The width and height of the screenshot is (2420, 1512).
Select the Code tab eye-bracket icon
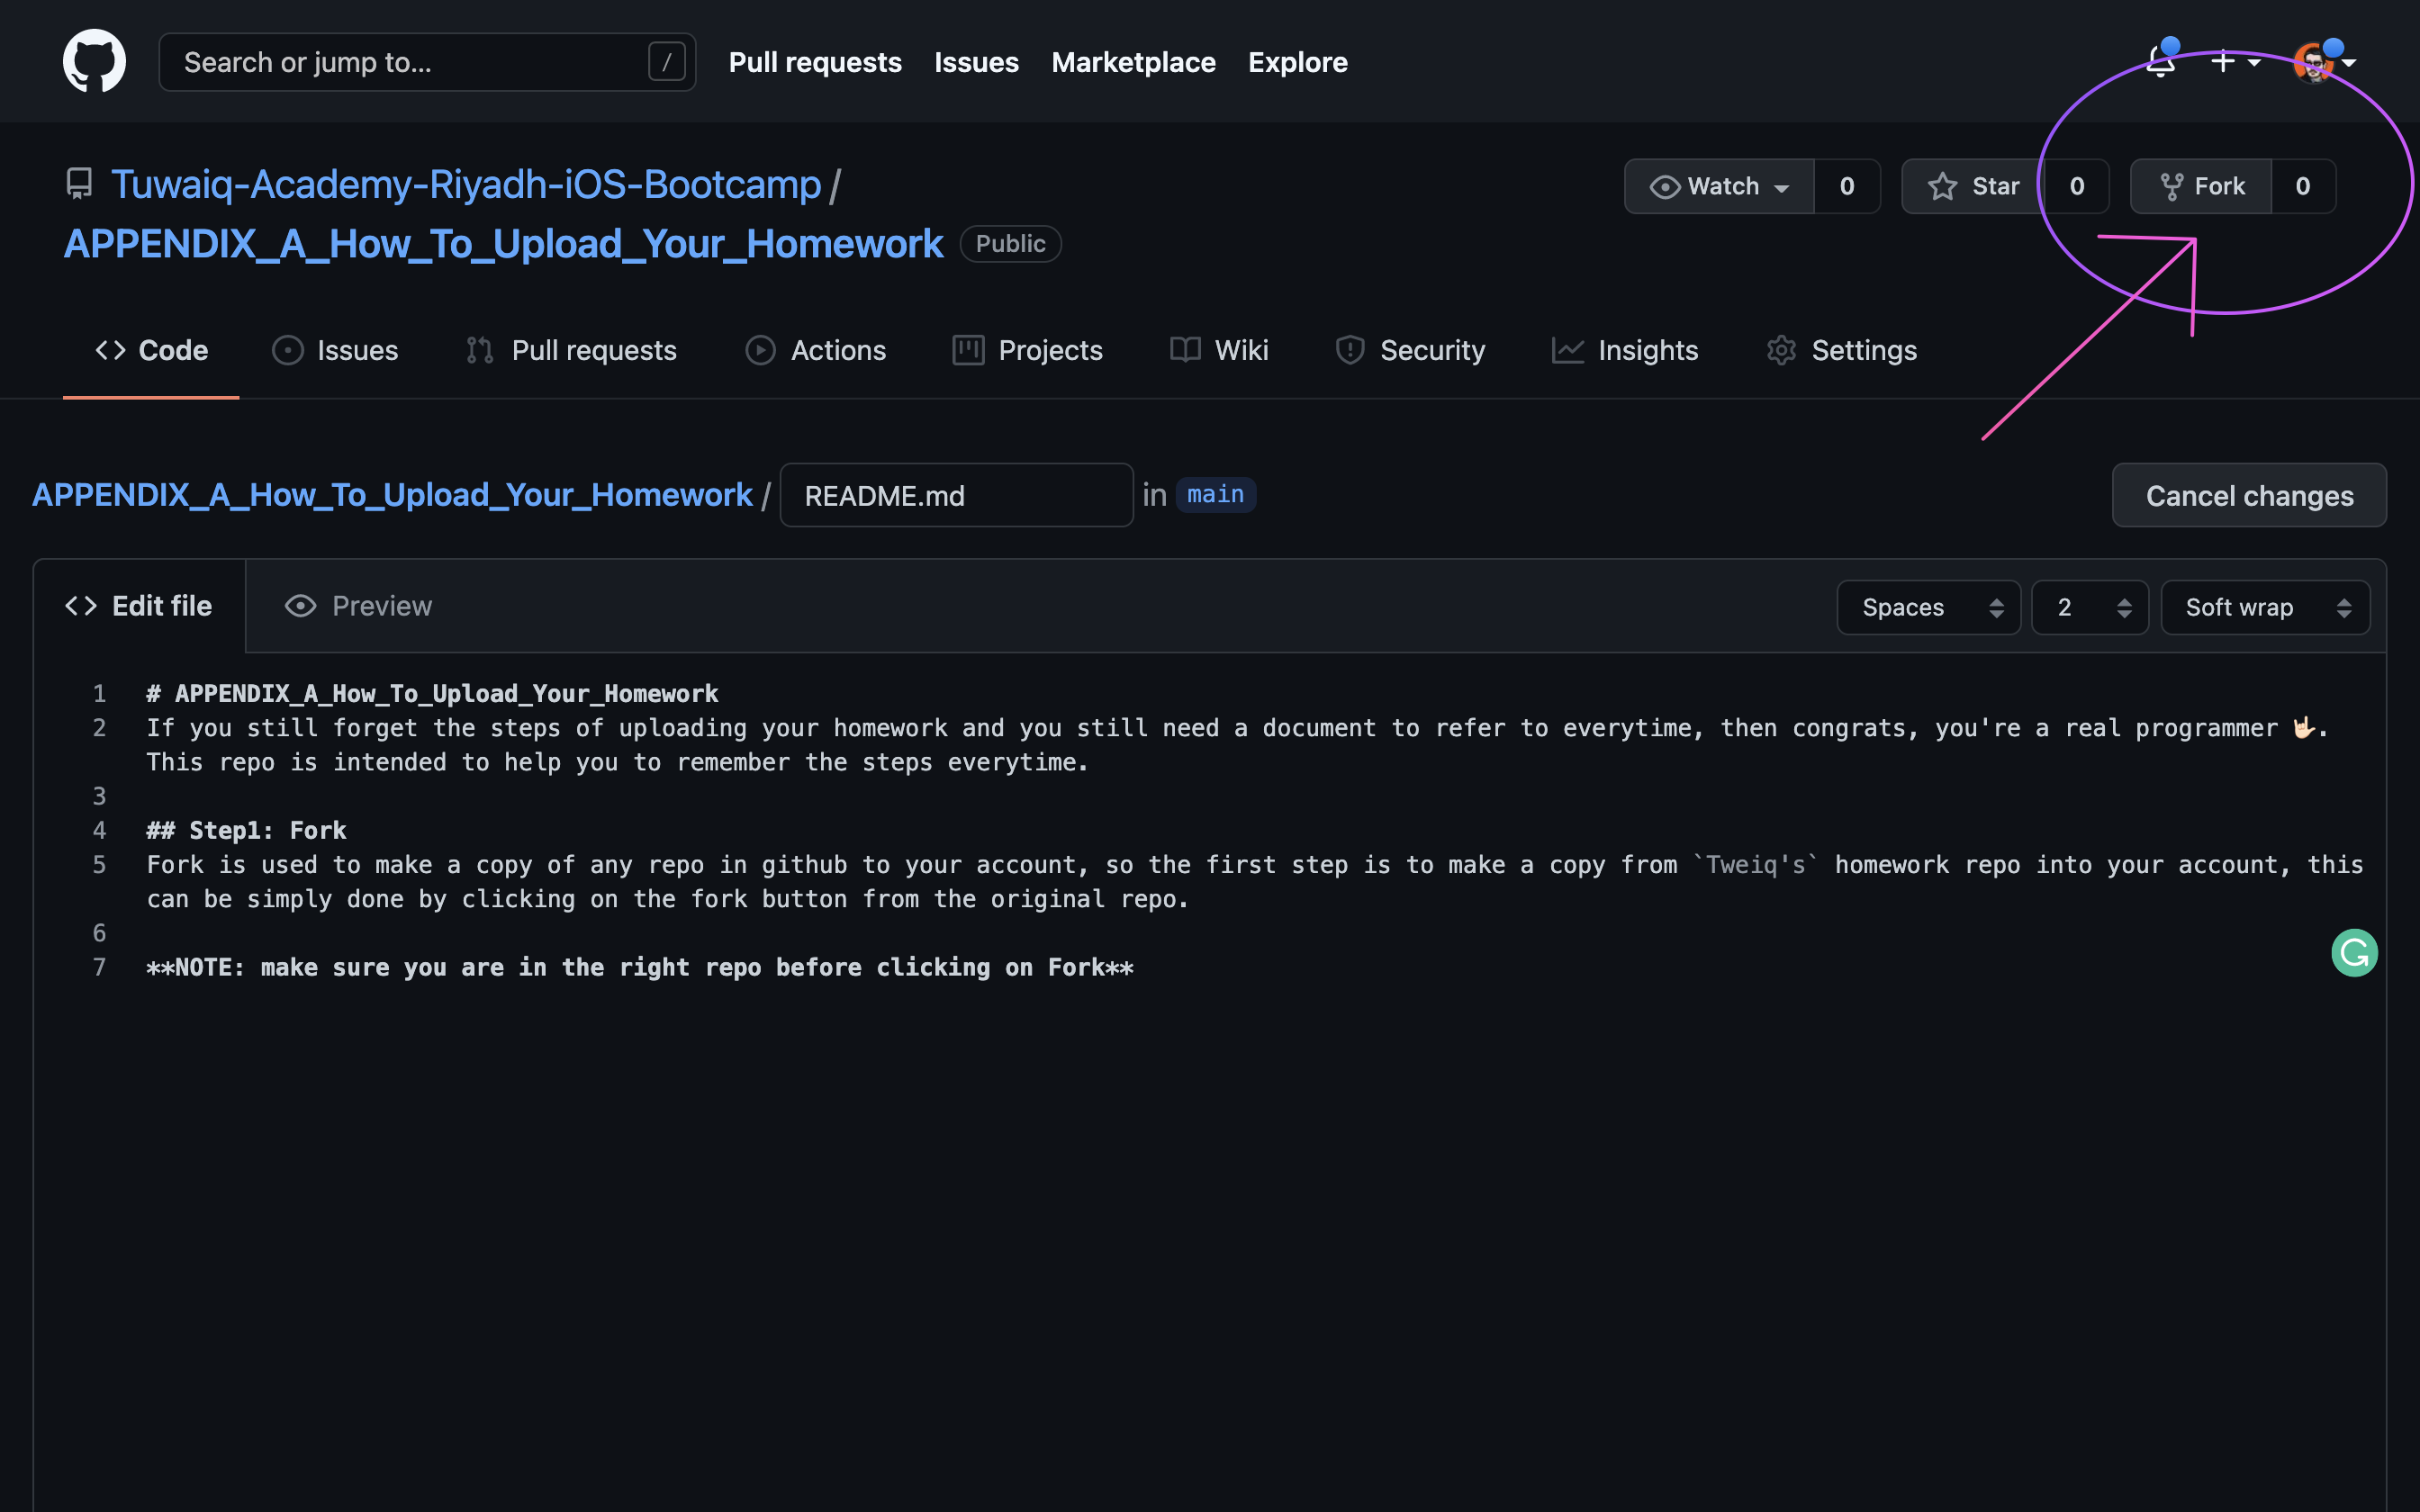(x=112, y=350)
